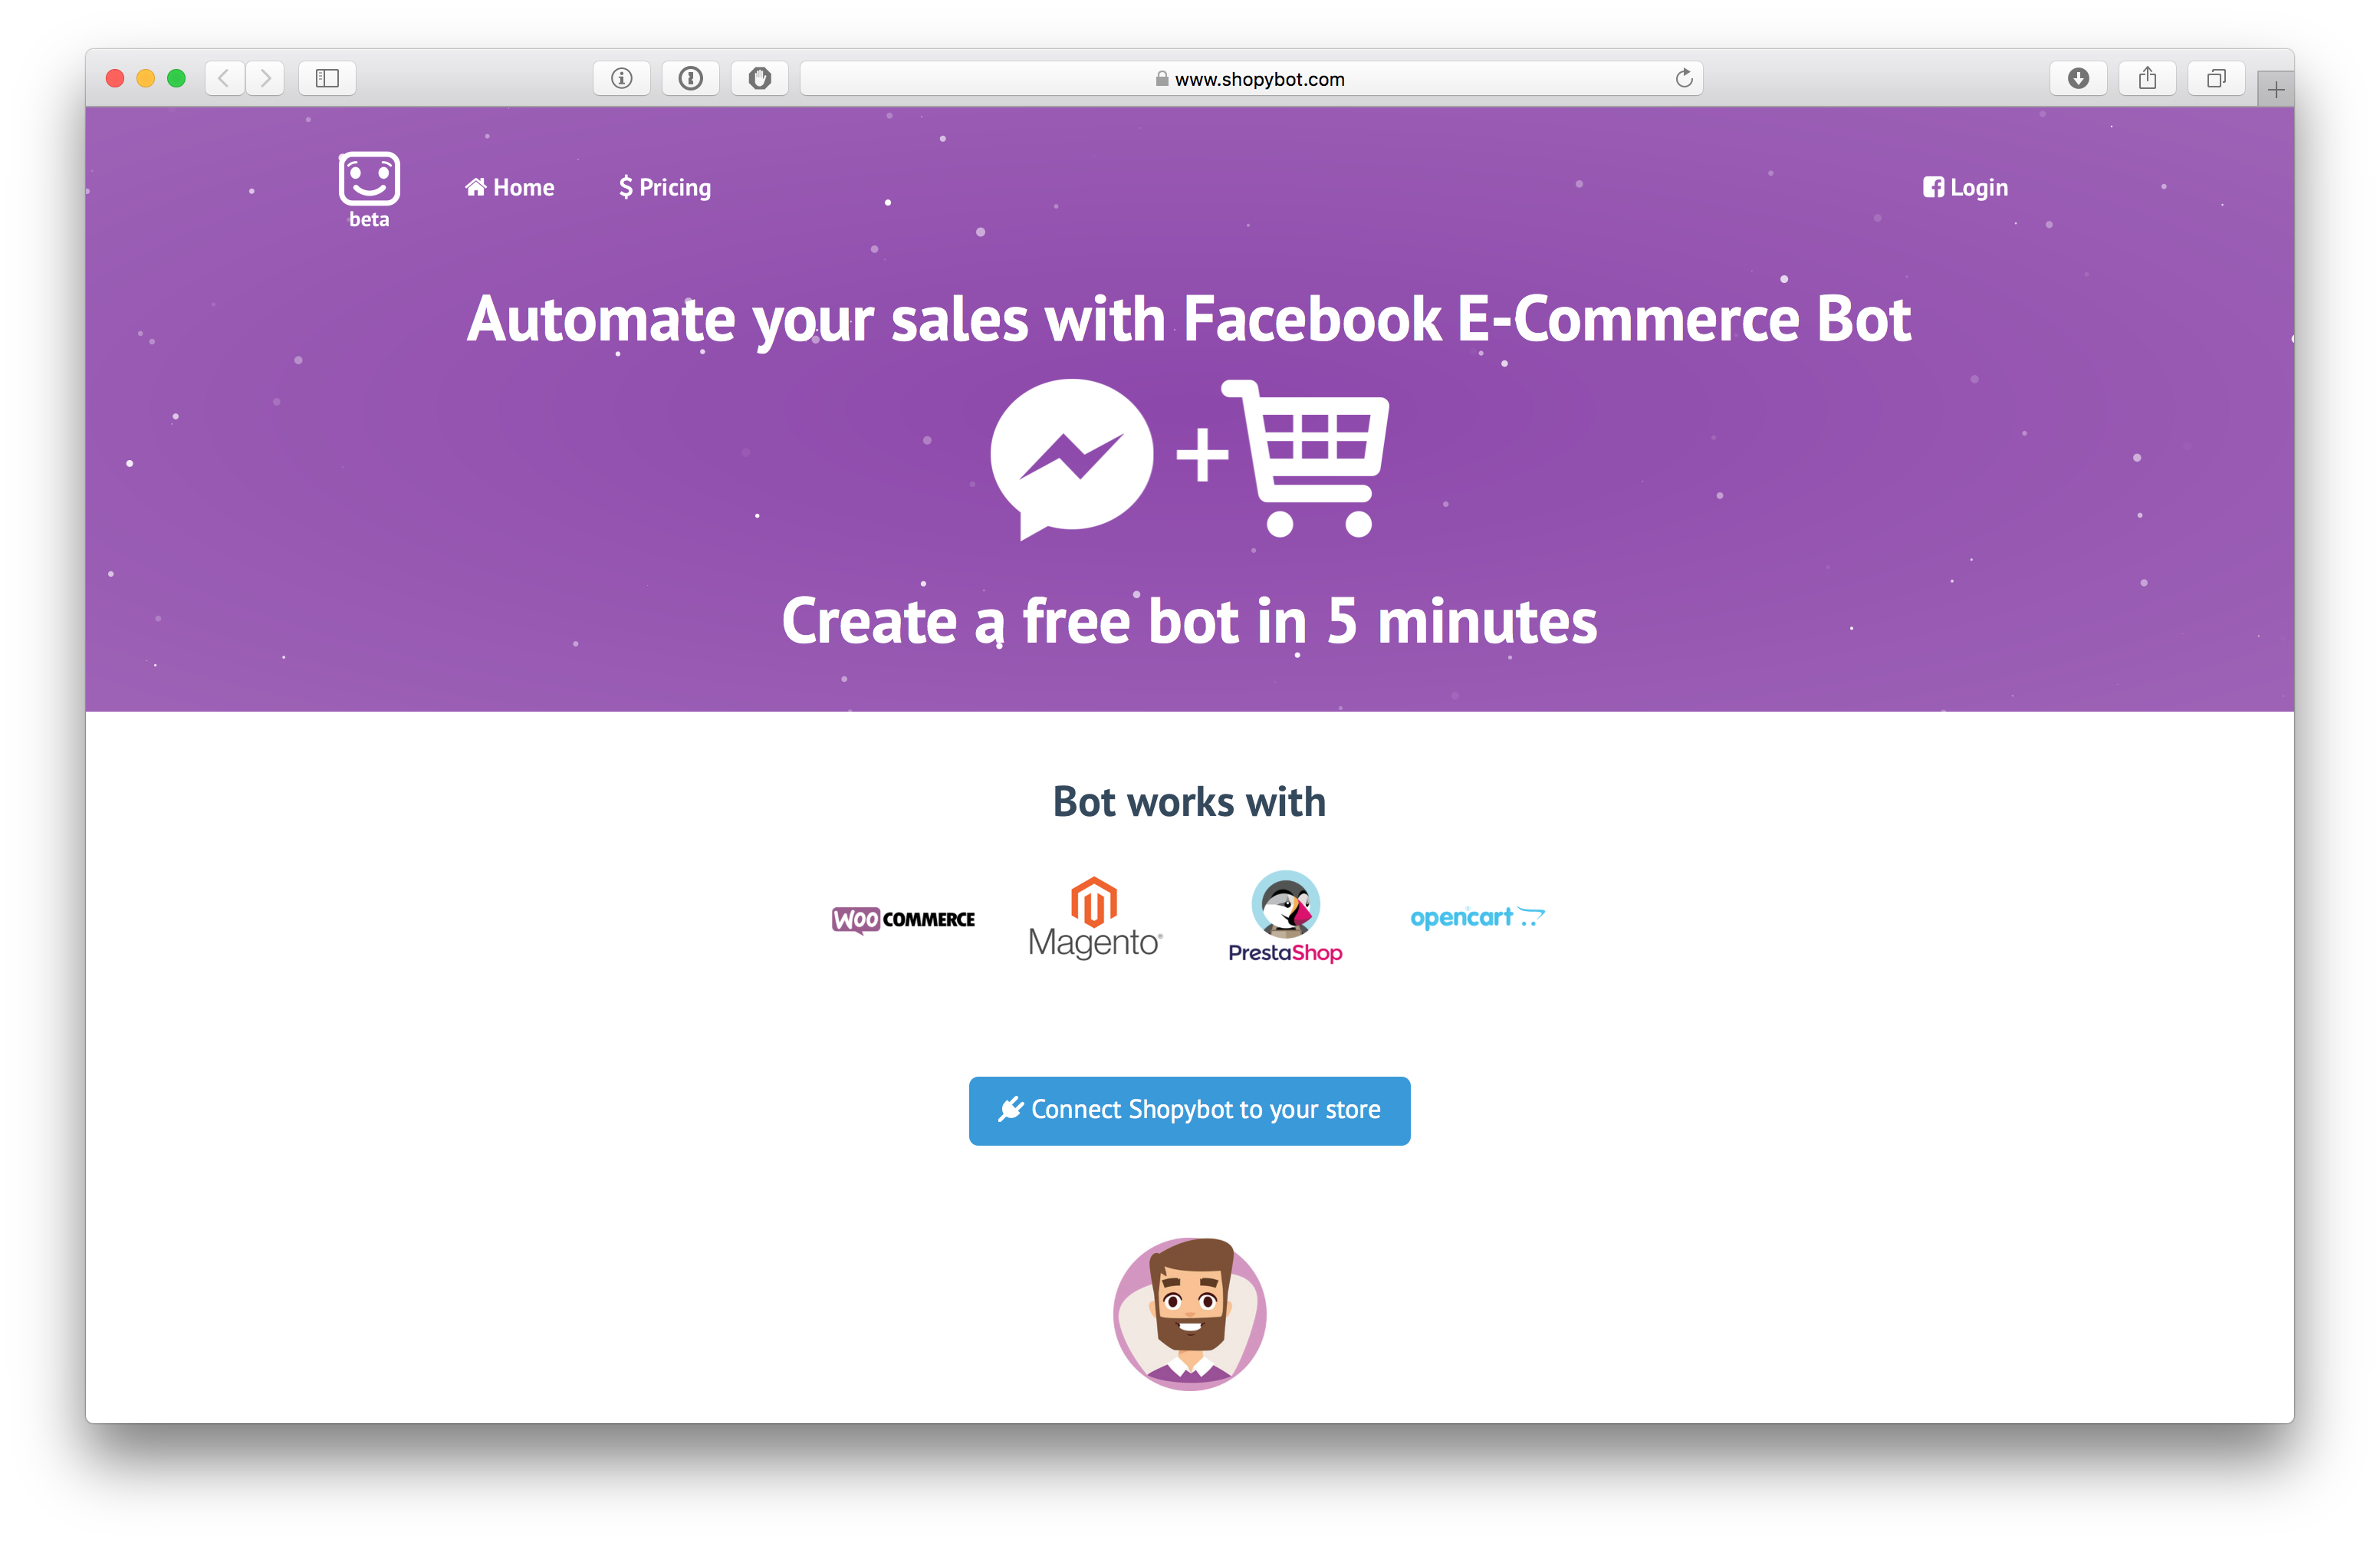This screenshot has width=2380, height=1546.
Task: Reload the page with the refresh icon
Action: coord(1684,78)
